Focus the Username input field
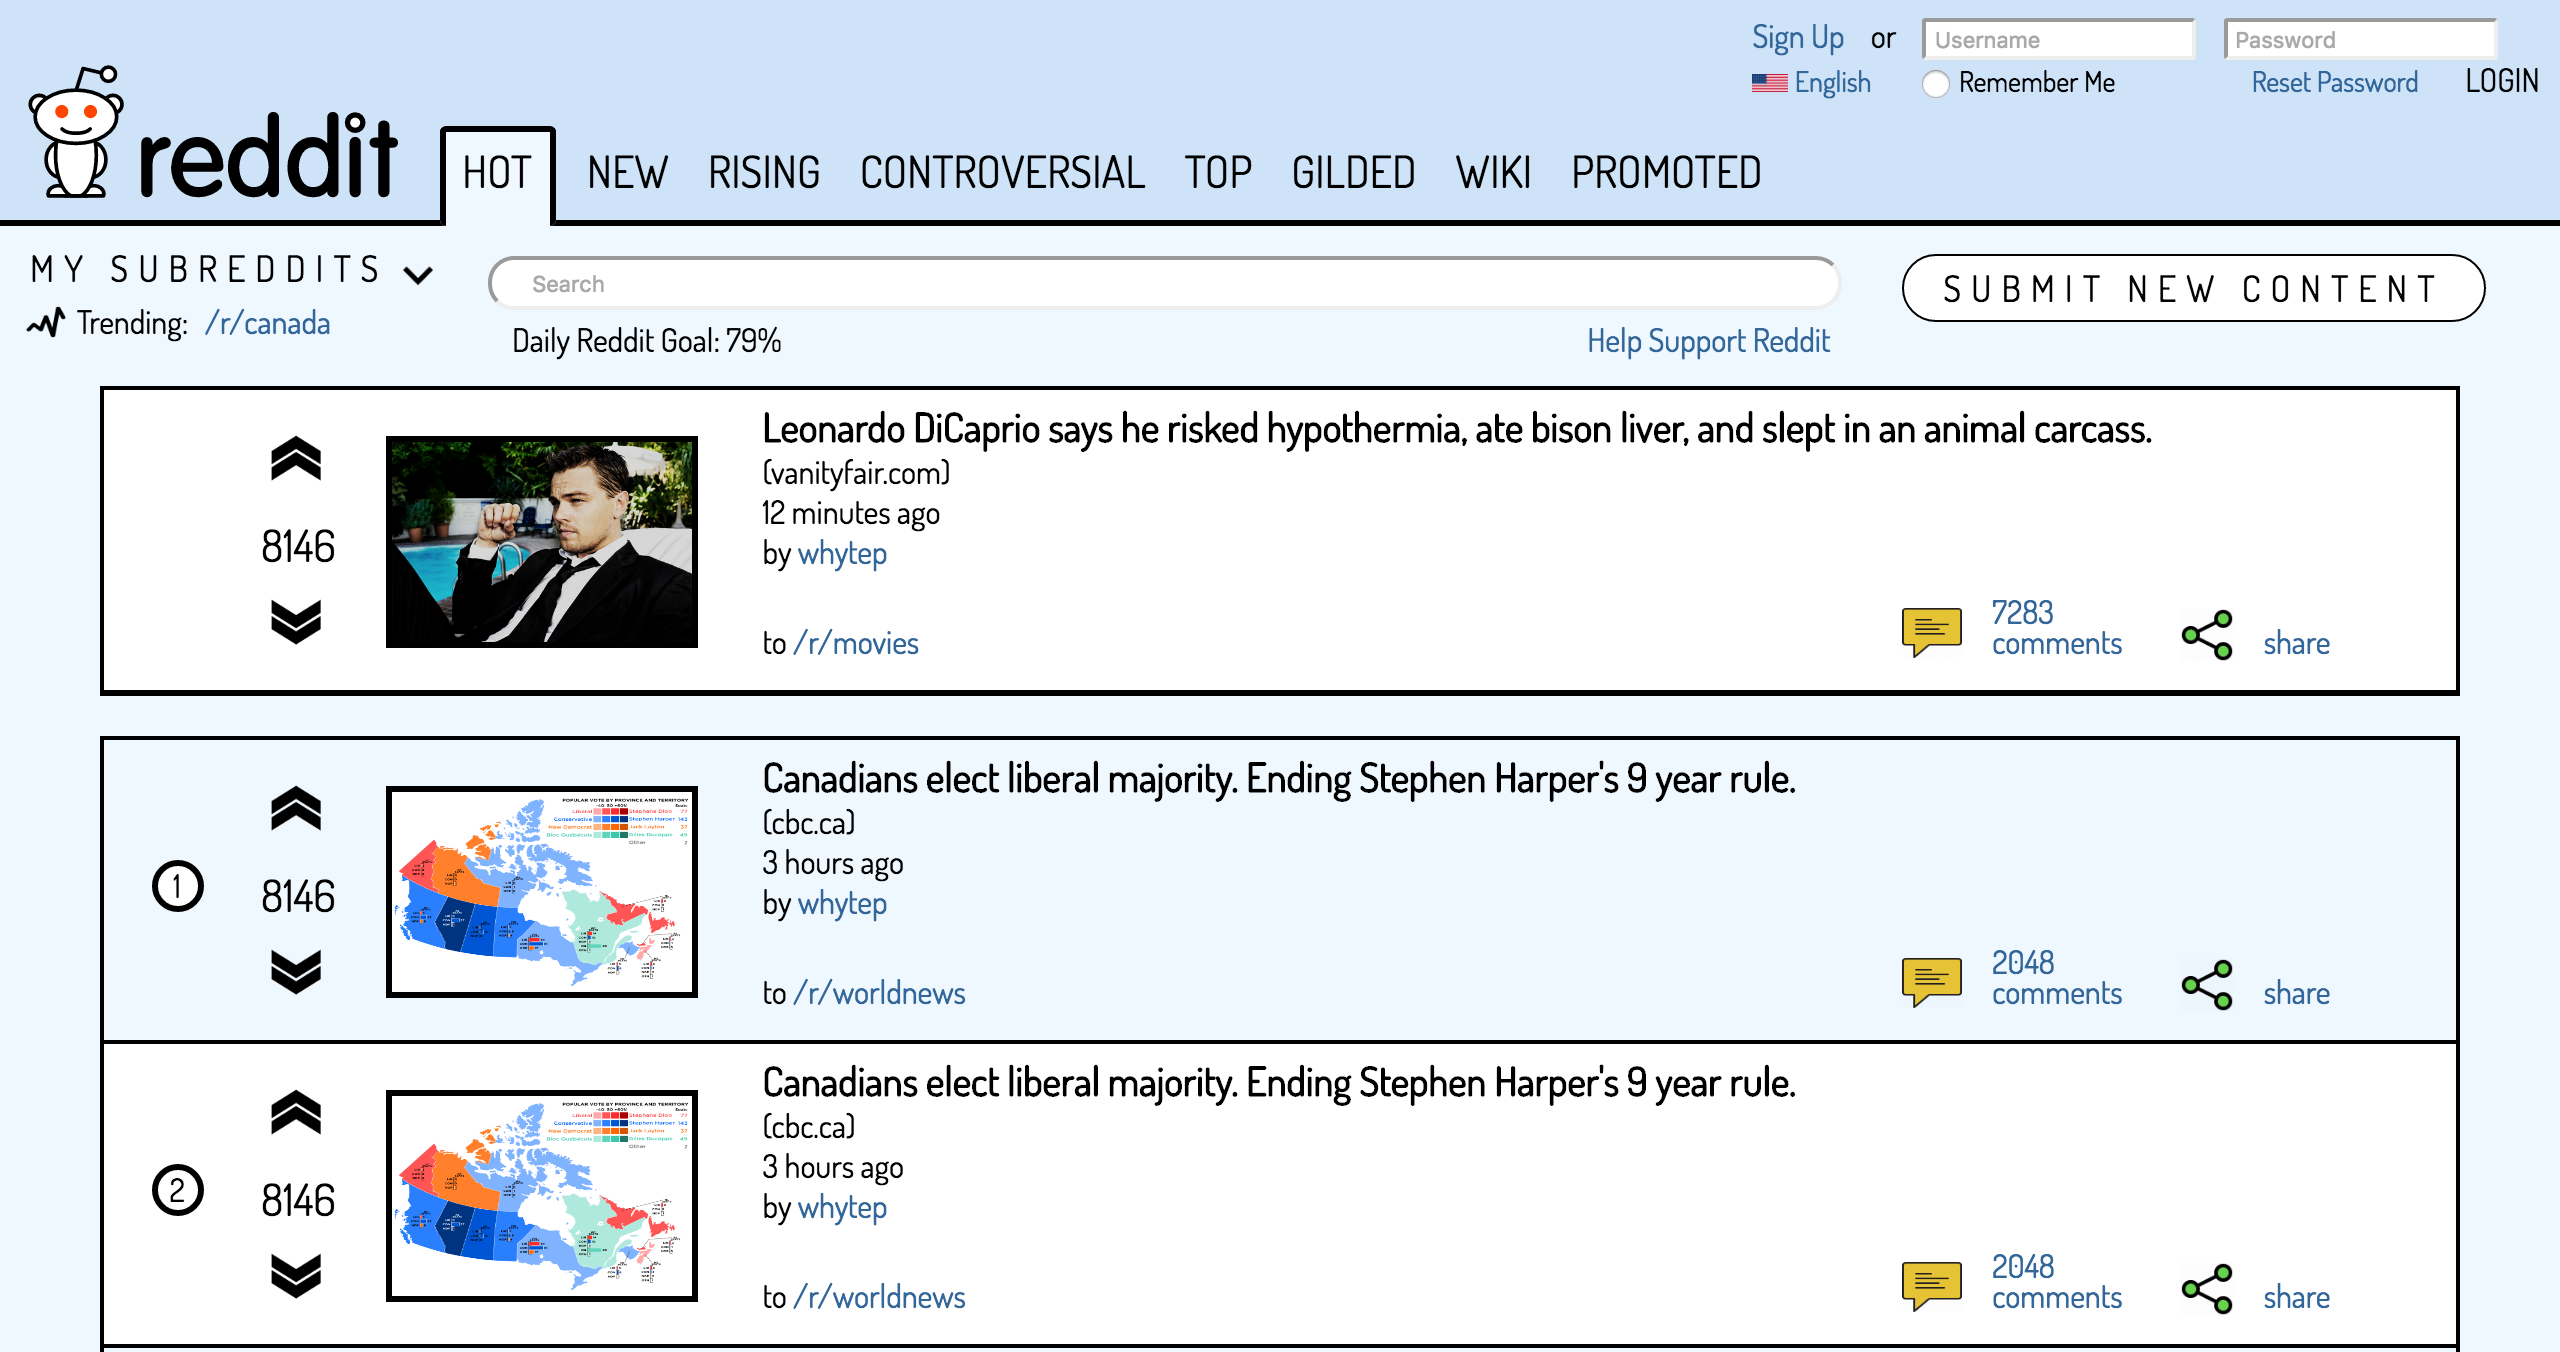The image size is (2560, 1352). (x=2058, y=40)
